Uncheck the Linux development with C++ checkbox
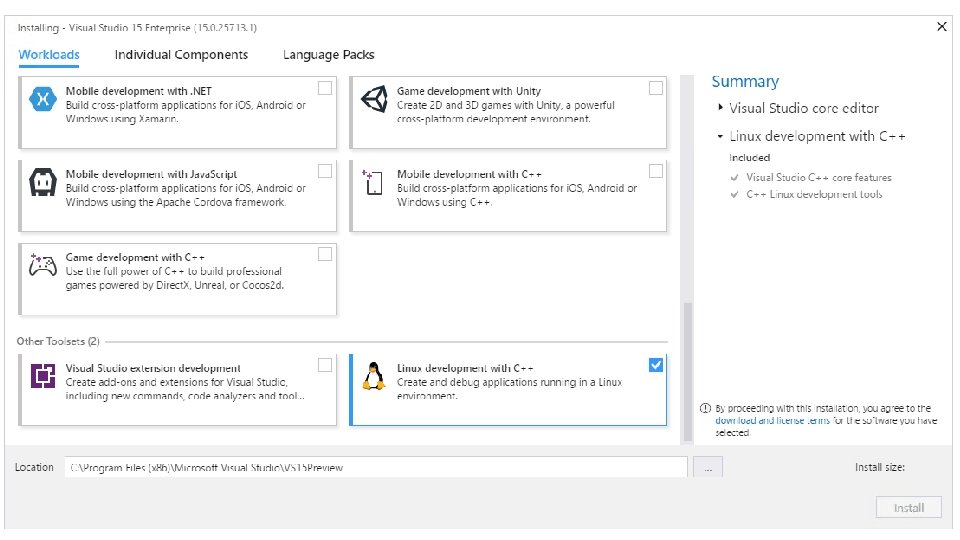The image size is (960, 540). click(x=655, y=365)
